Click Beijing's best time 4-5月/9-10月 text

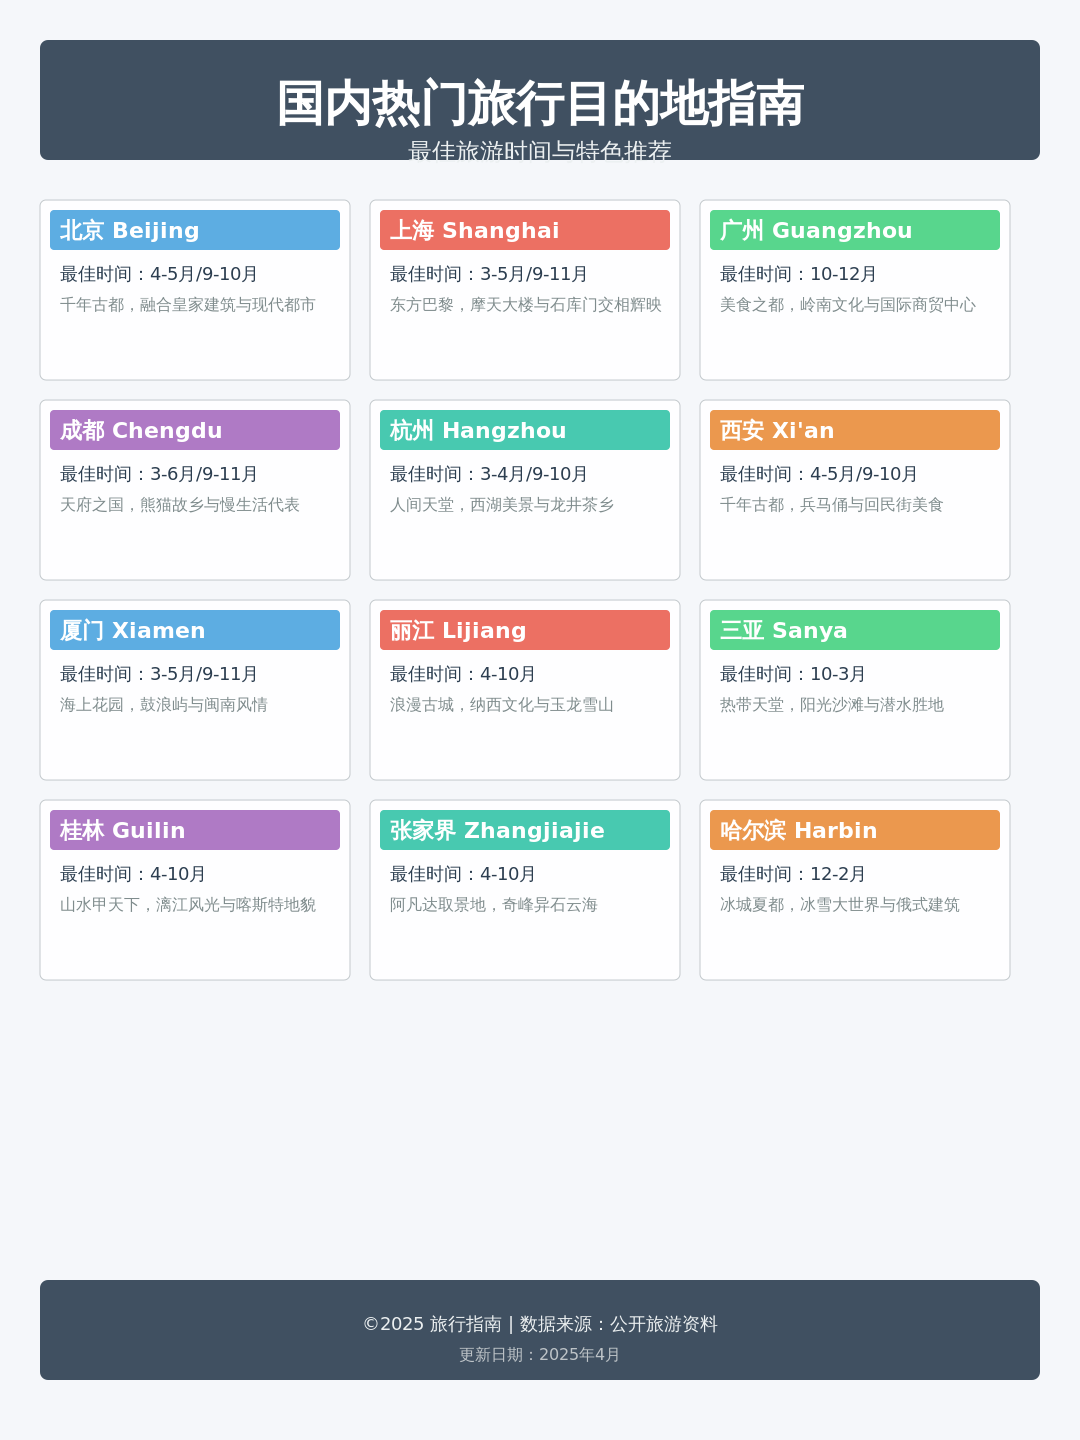pos(156,272)
